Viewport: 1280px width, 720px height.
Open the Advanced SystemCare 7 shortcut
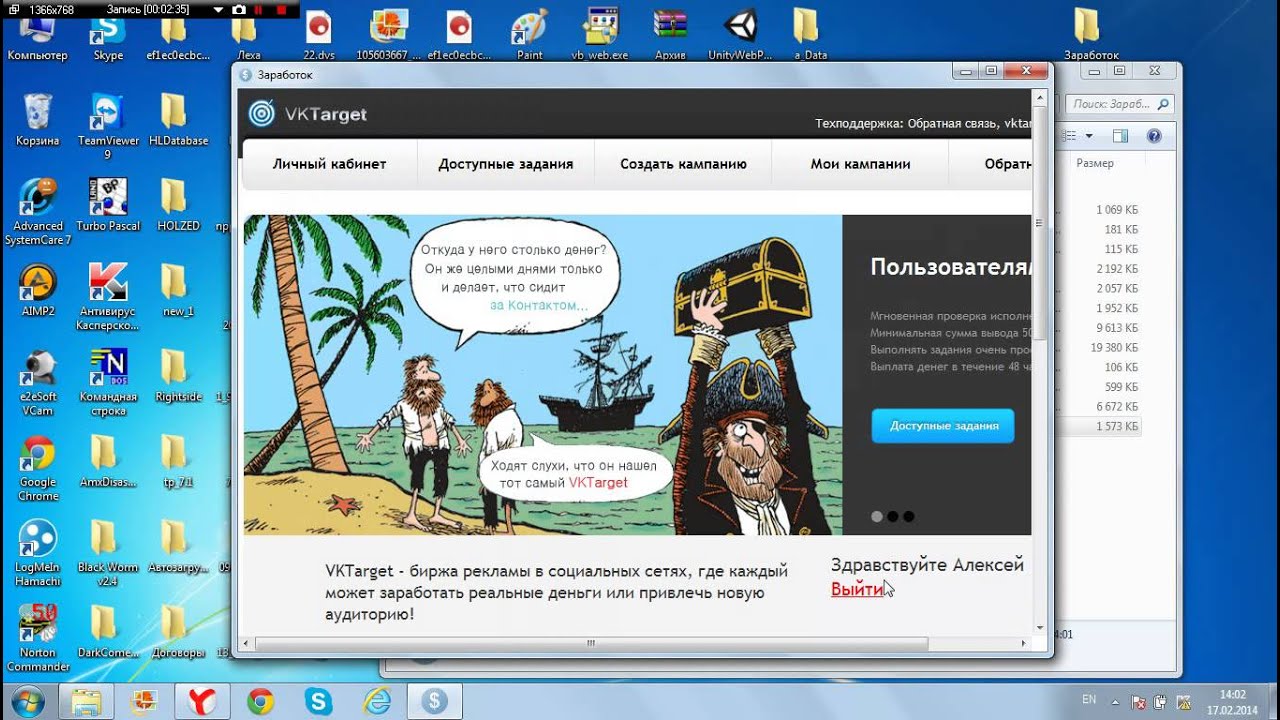tap(37, 212)
